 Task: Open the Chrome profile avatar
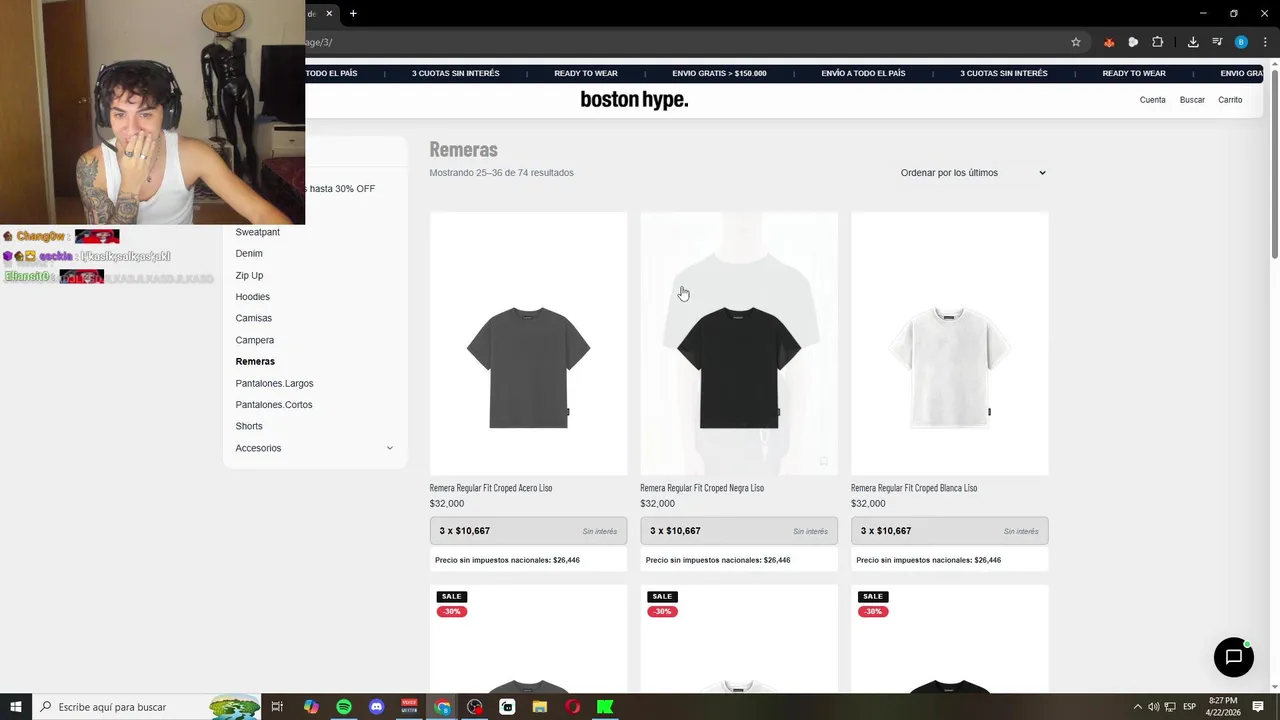[1241, 42]
